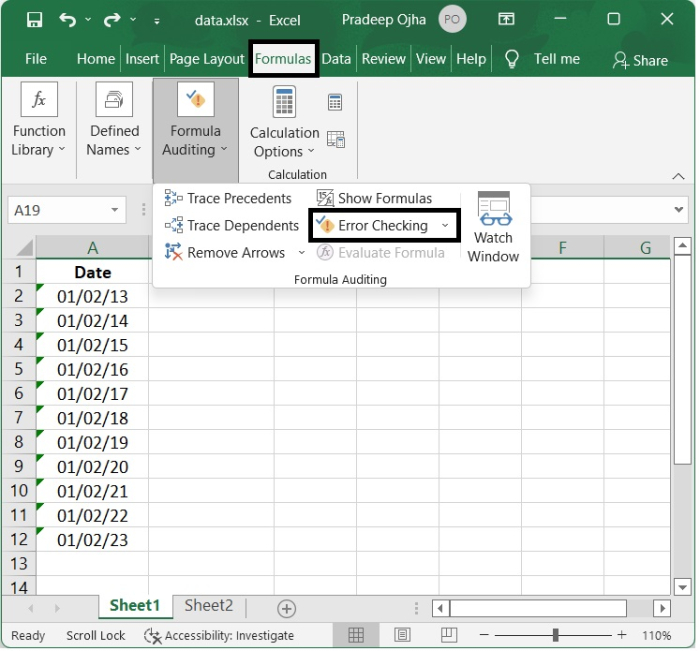Open the Help tab
The height and width of the screenshot is (651, 700).
pyautogui.click(x=471, y=59)
